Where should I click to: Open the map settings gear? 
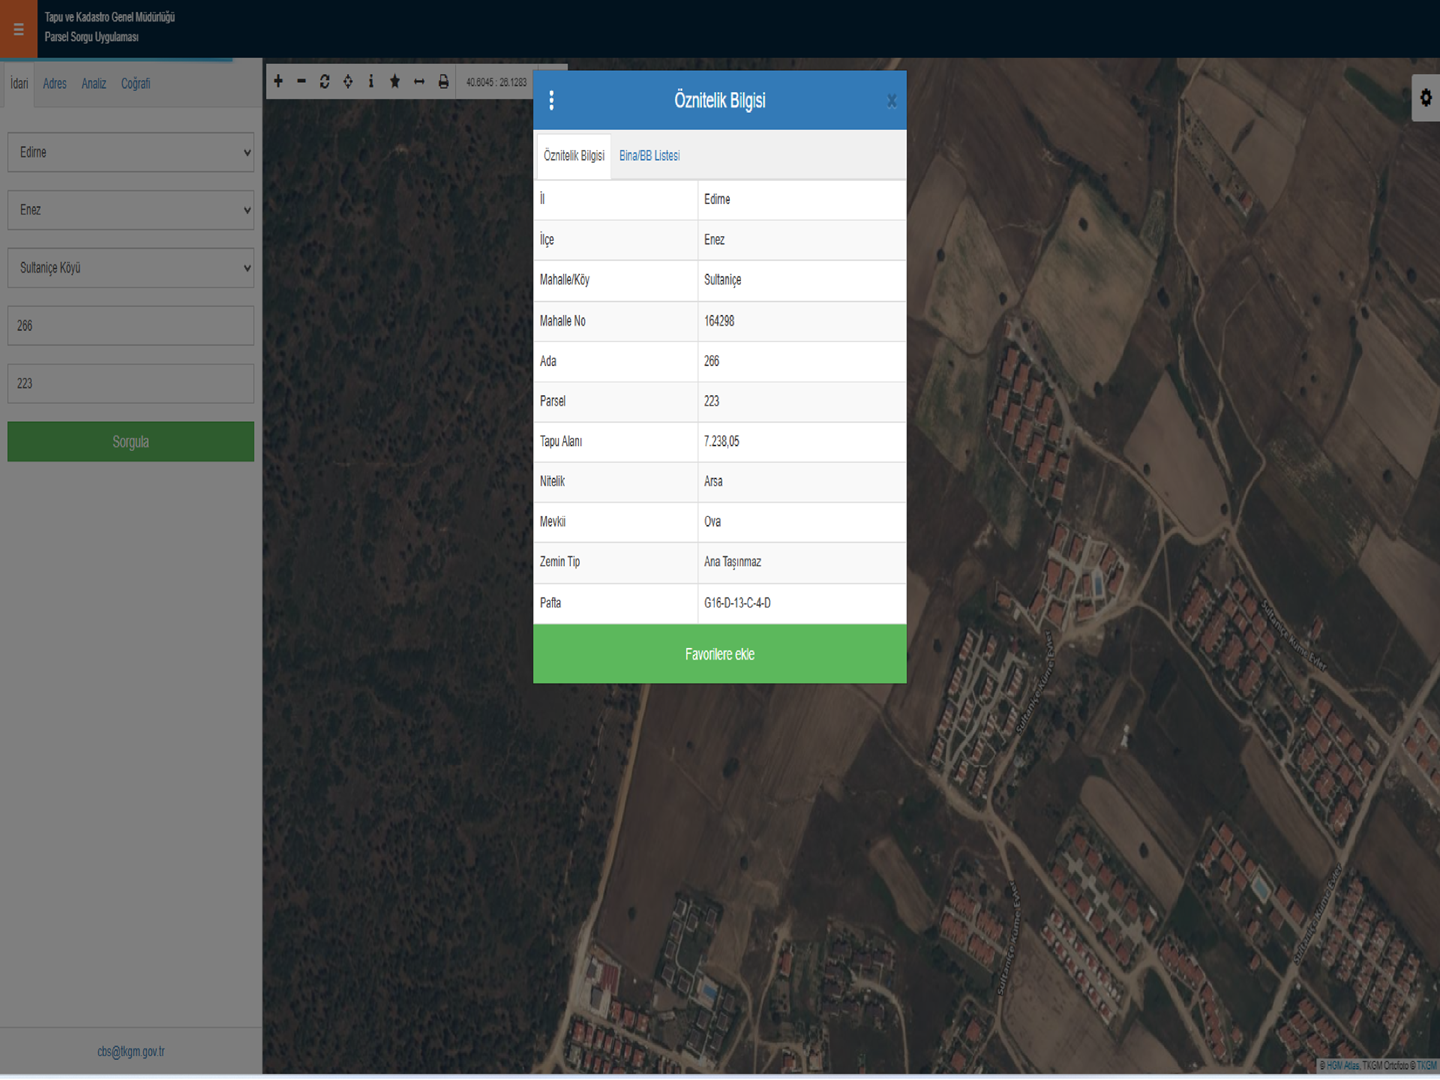tap(1426, 98)
